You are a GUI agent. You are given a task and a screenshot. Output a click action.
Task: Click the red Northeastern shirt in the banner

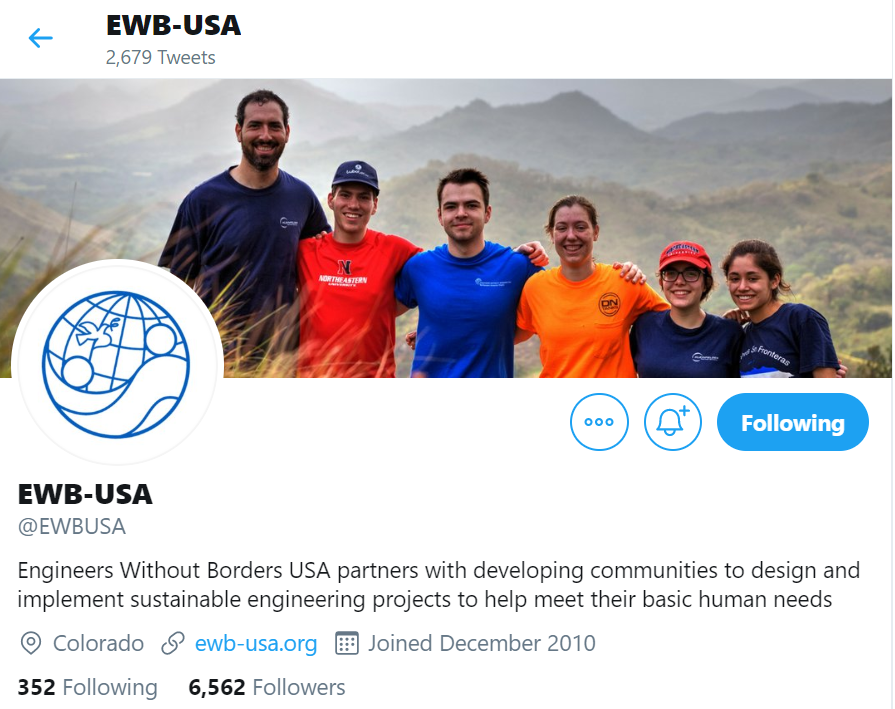(x=349, y=304)
